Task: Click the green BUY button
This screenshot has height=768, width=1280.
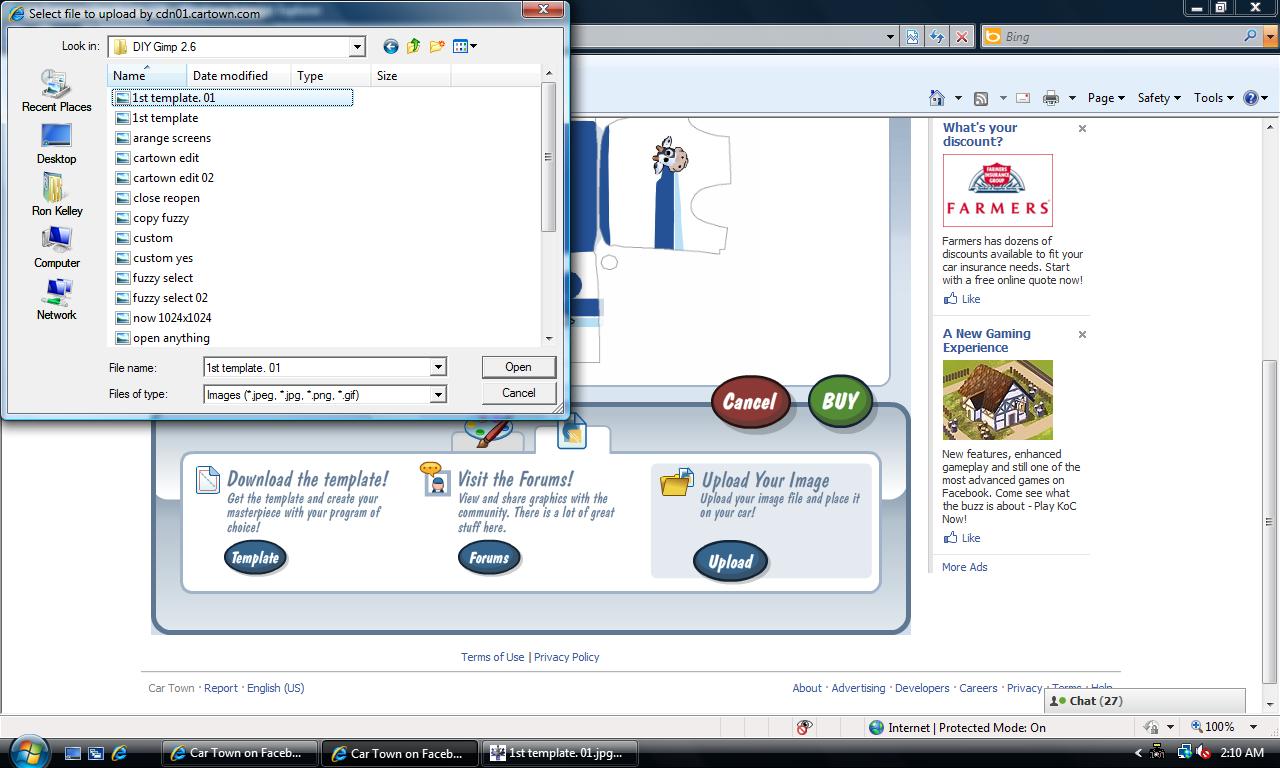Action: [x=840, y=401]
